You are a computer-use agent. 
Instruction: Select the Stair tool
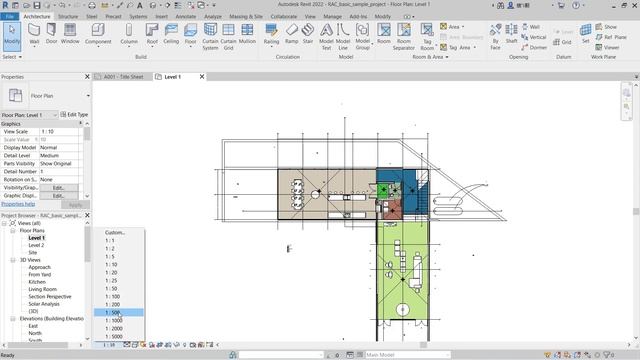pos(308,34)
